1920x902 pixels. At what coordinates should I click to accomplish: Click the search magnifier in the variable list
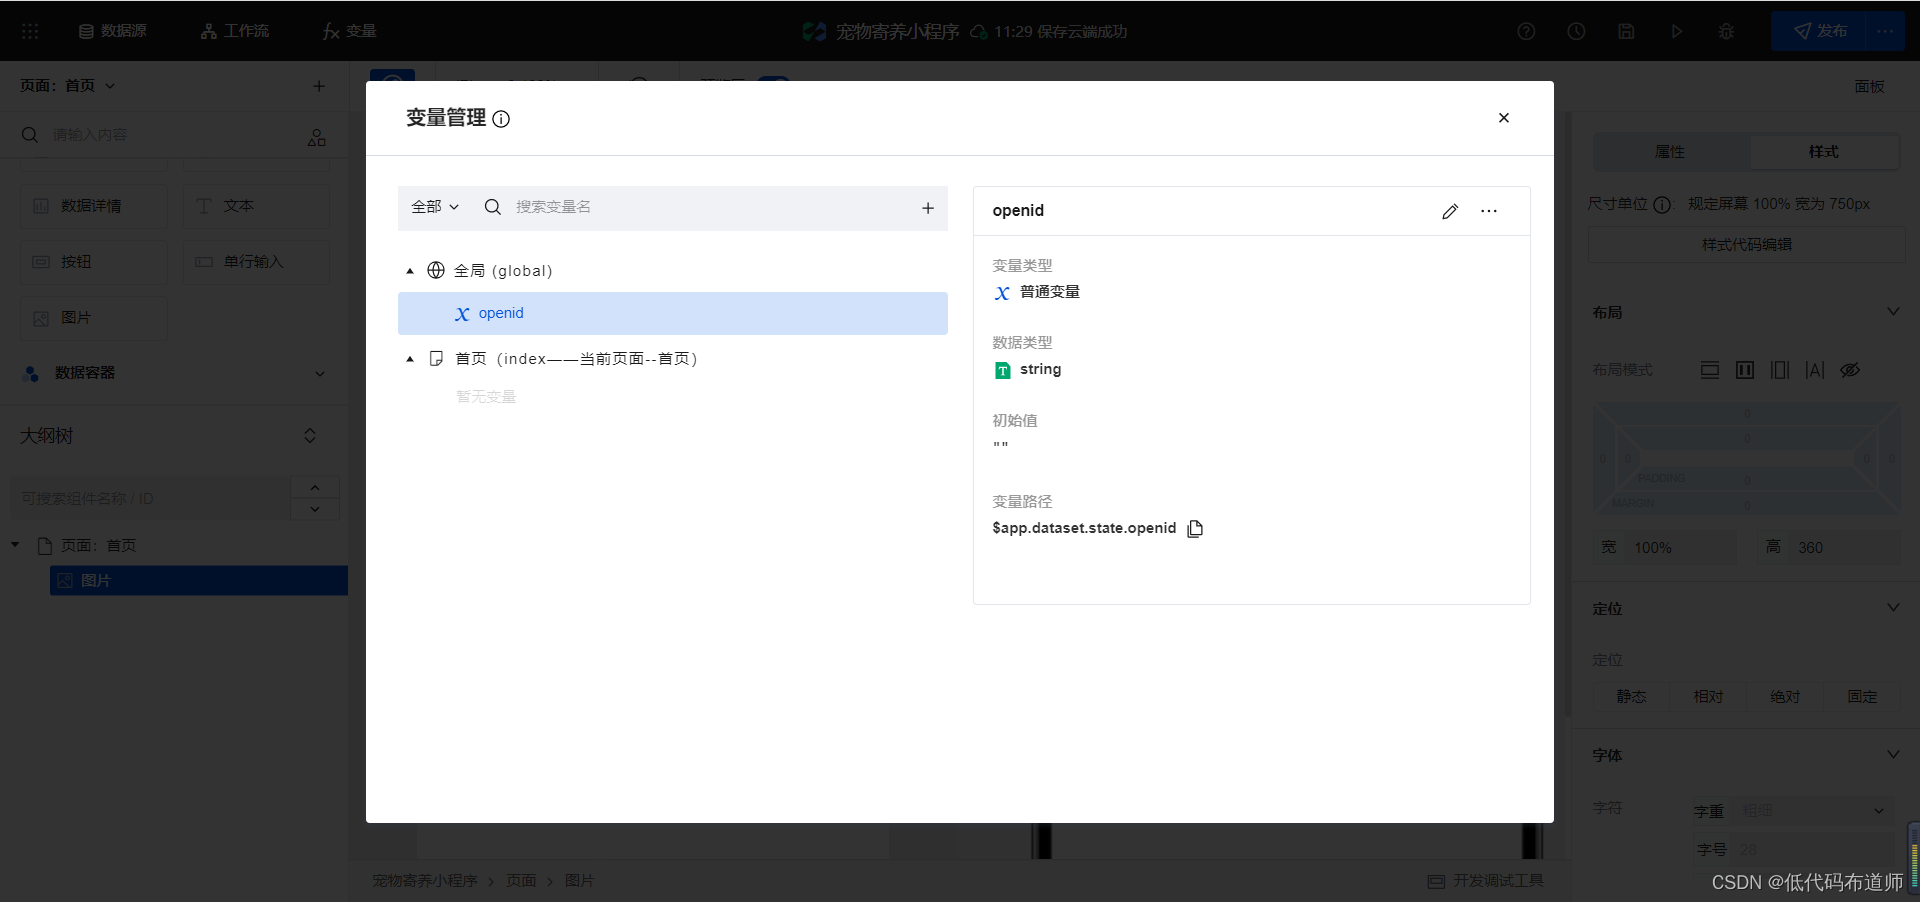[492, 207]
